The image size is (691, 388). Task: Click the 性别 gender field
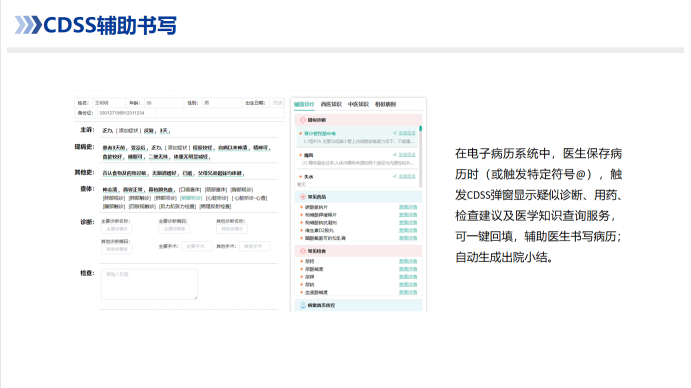tap(221, 103)
